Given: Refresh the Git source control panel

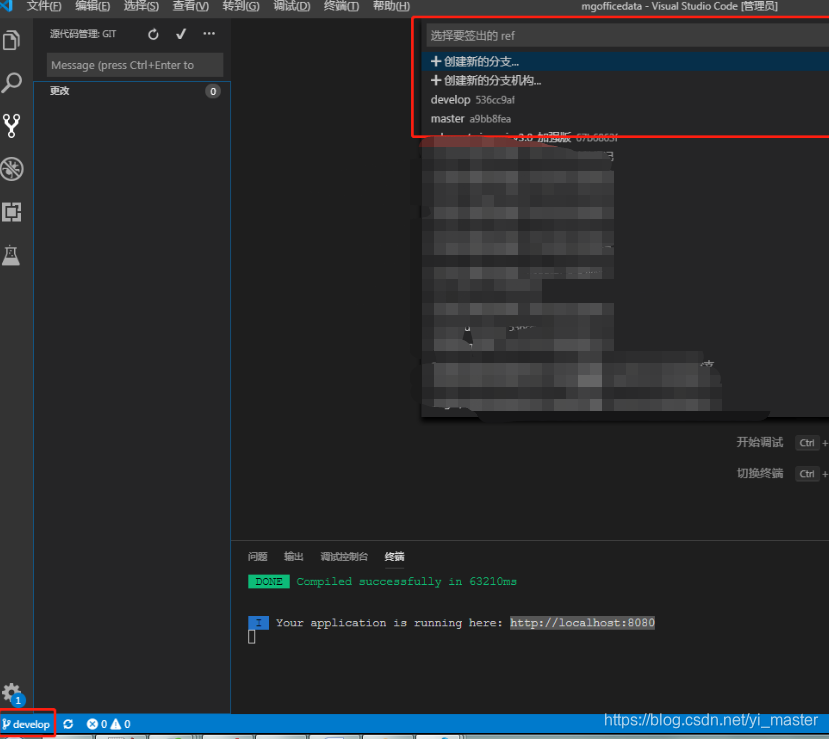Looking at the screenshot, I should 153,34.
